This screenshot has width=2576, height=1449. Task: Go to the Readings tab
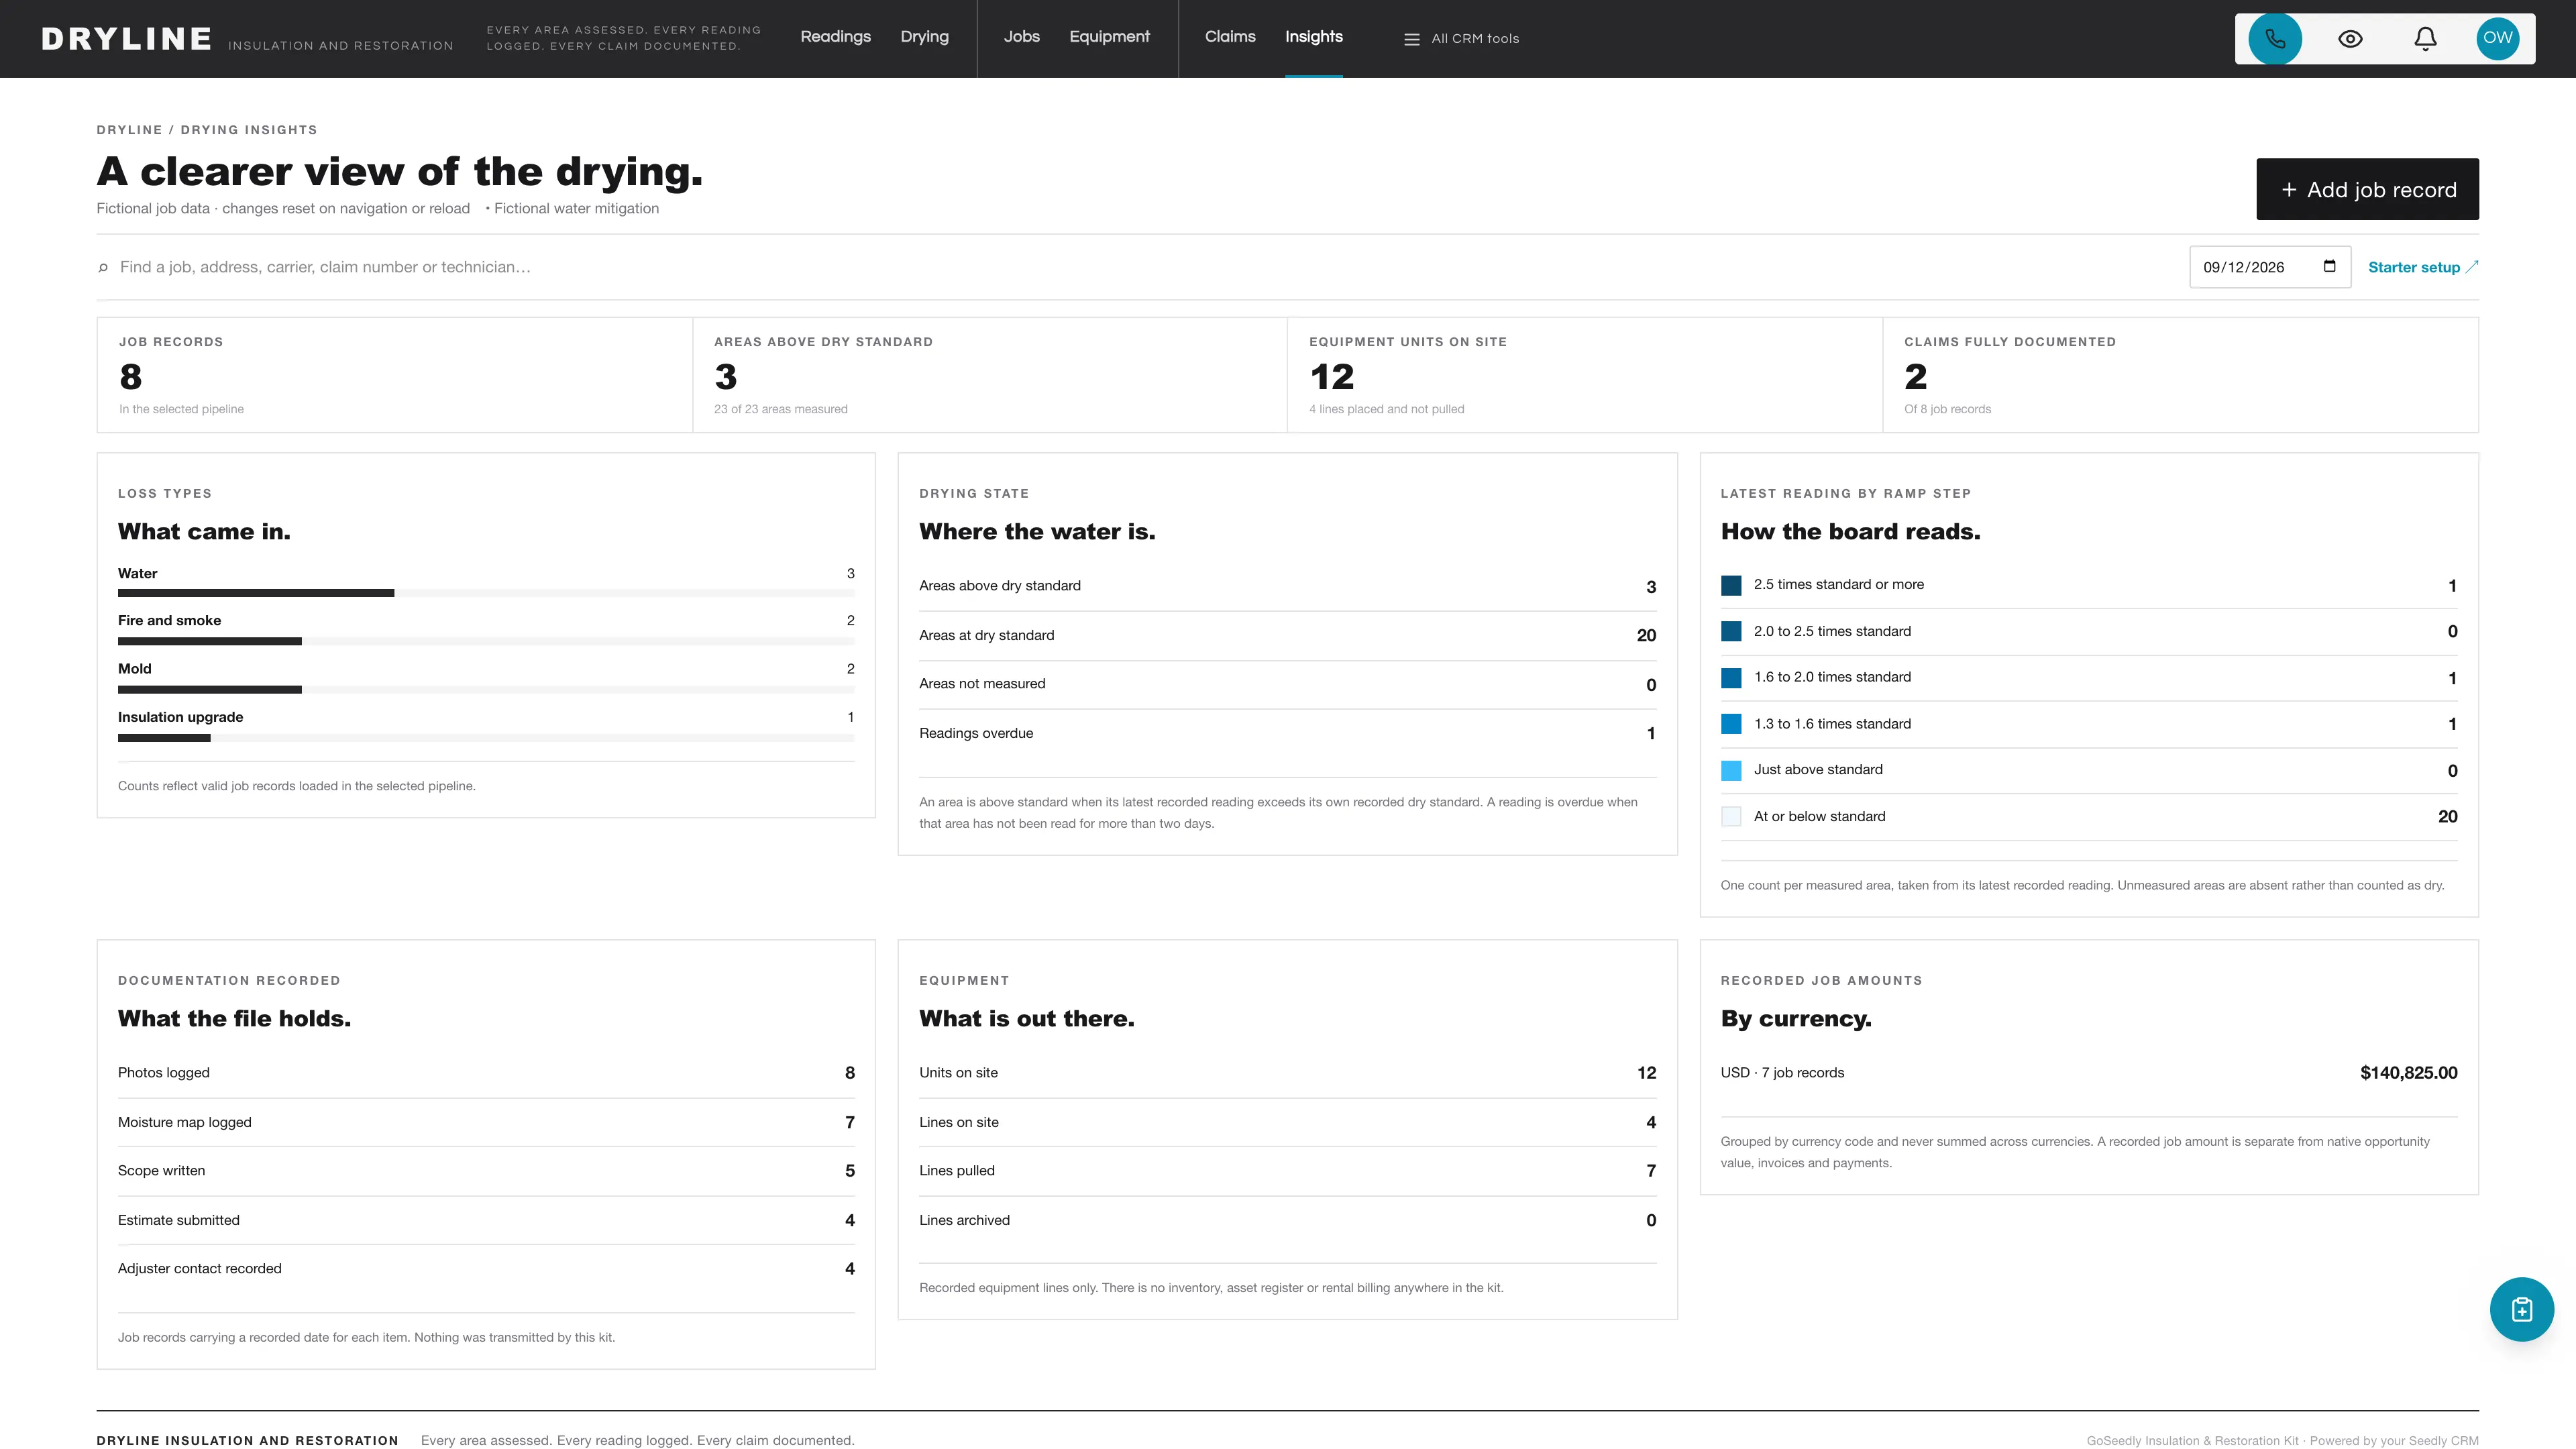[x=835, y=37]
